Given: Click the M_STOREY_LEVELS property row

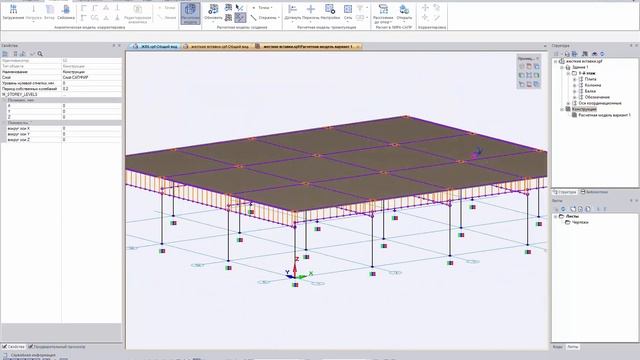Looking at the screenshot, I should [61, 94].
